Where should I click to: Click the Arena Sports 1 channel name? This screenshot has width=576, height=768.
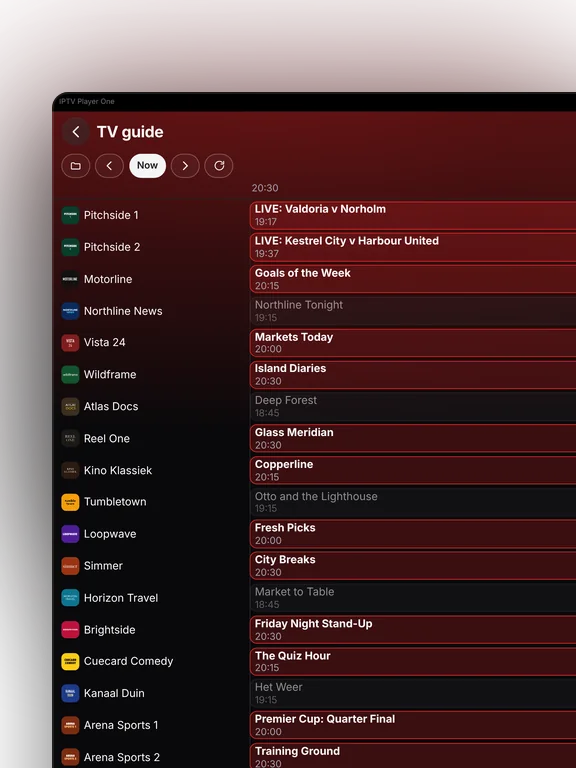[x=121, y=725]
